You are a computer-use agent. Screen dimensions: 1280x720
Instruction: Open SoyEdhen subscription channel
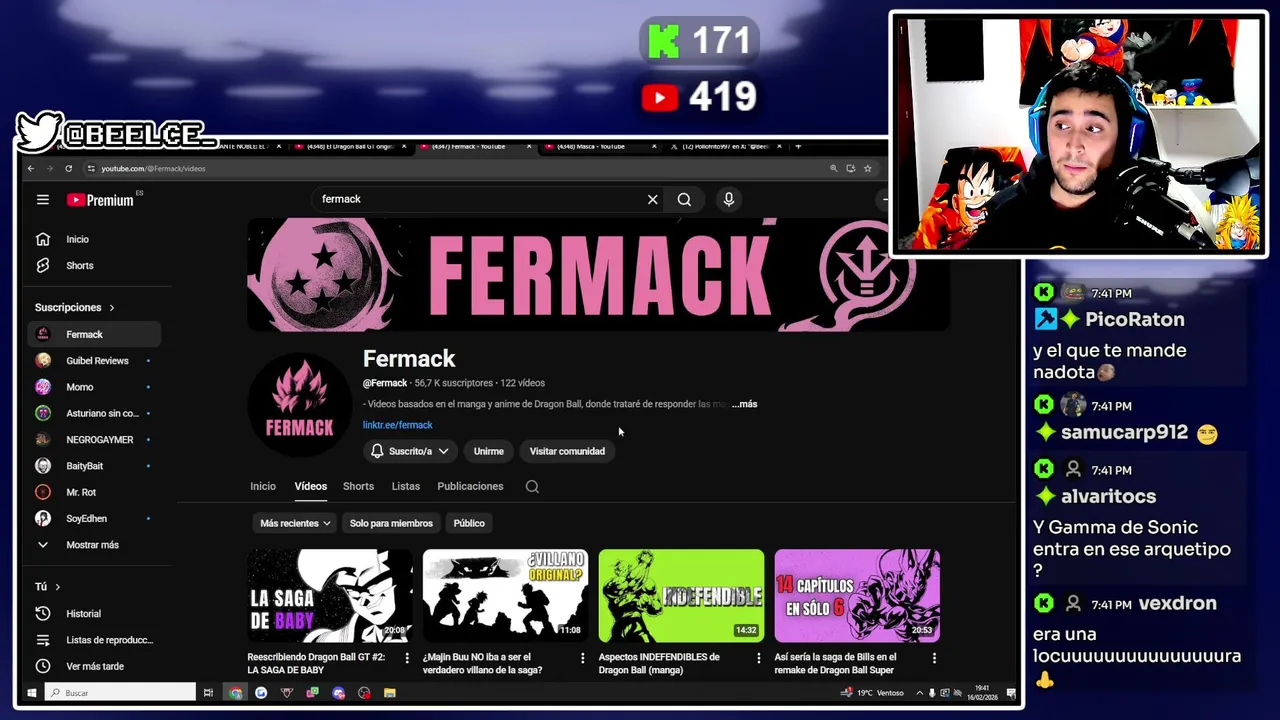(95, 519)
